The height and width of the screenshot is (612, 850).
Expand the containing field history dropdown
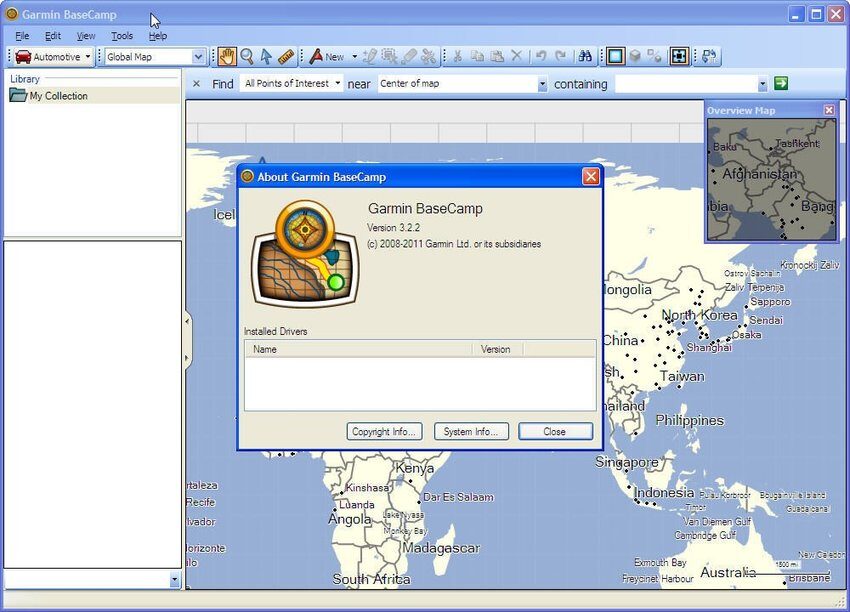(x=763, y=84)
